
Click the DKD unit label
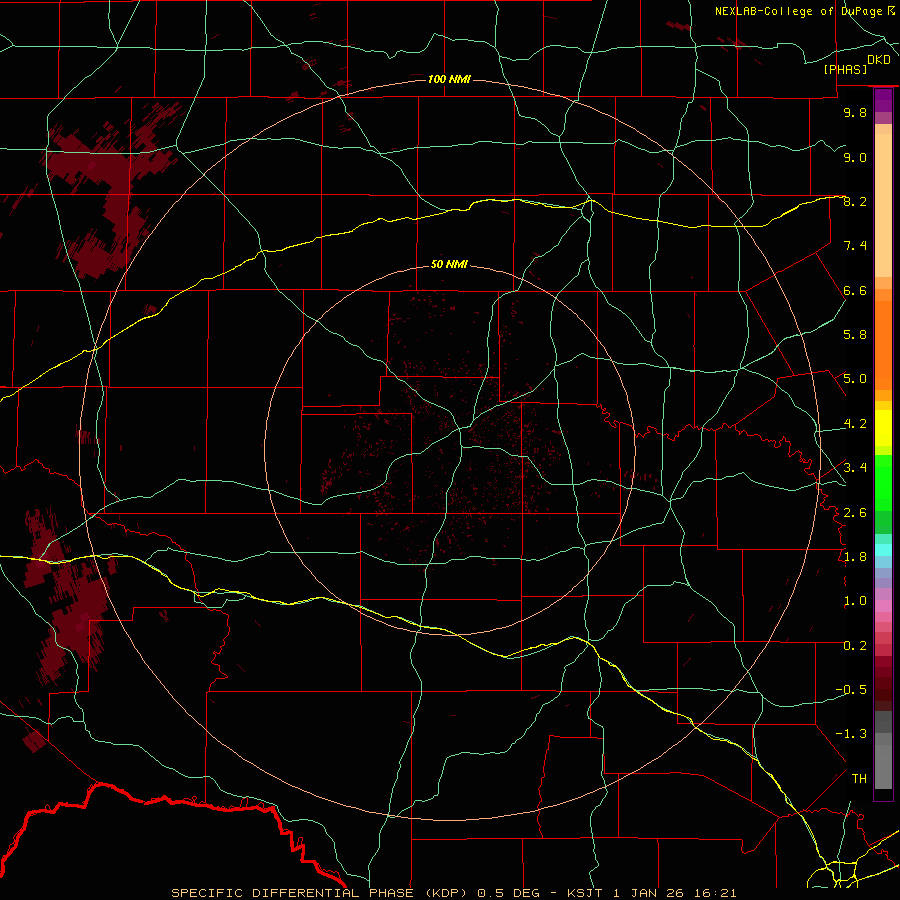pyautogui.click(x=879, y=60)
